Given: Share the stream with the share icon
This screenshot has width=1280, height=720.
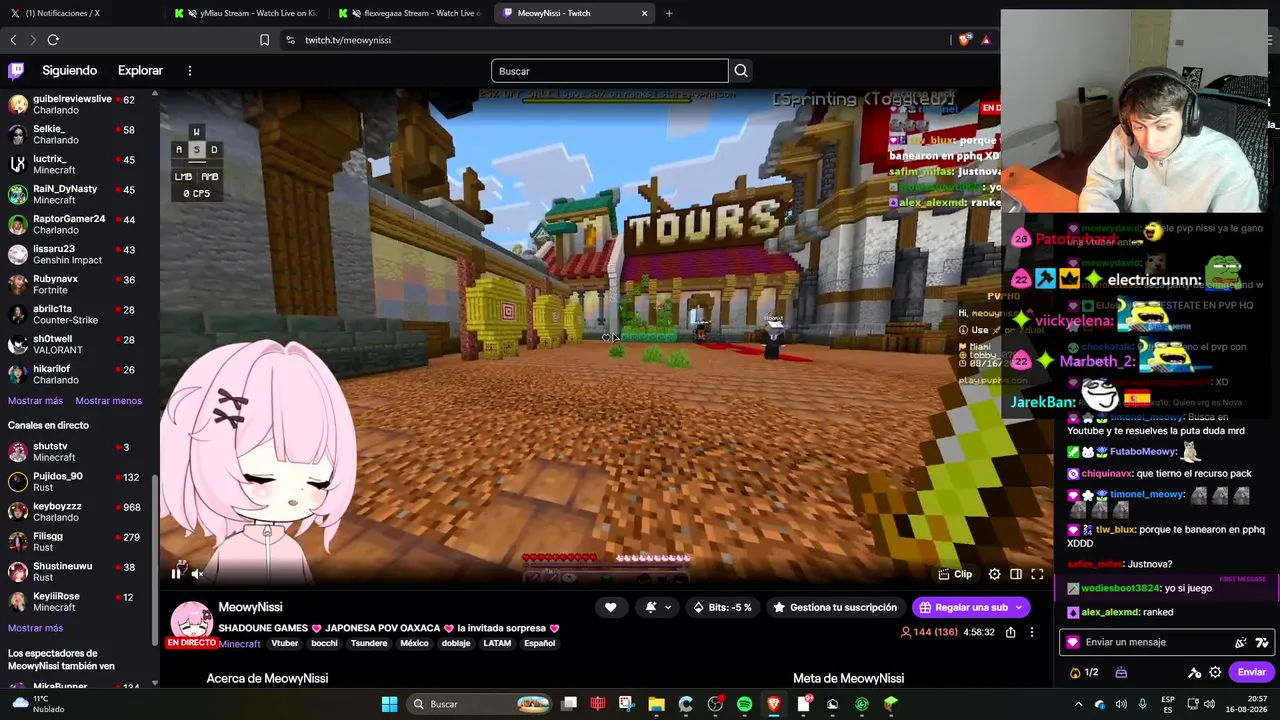Looking at the screenshot, I should 1010,632.
